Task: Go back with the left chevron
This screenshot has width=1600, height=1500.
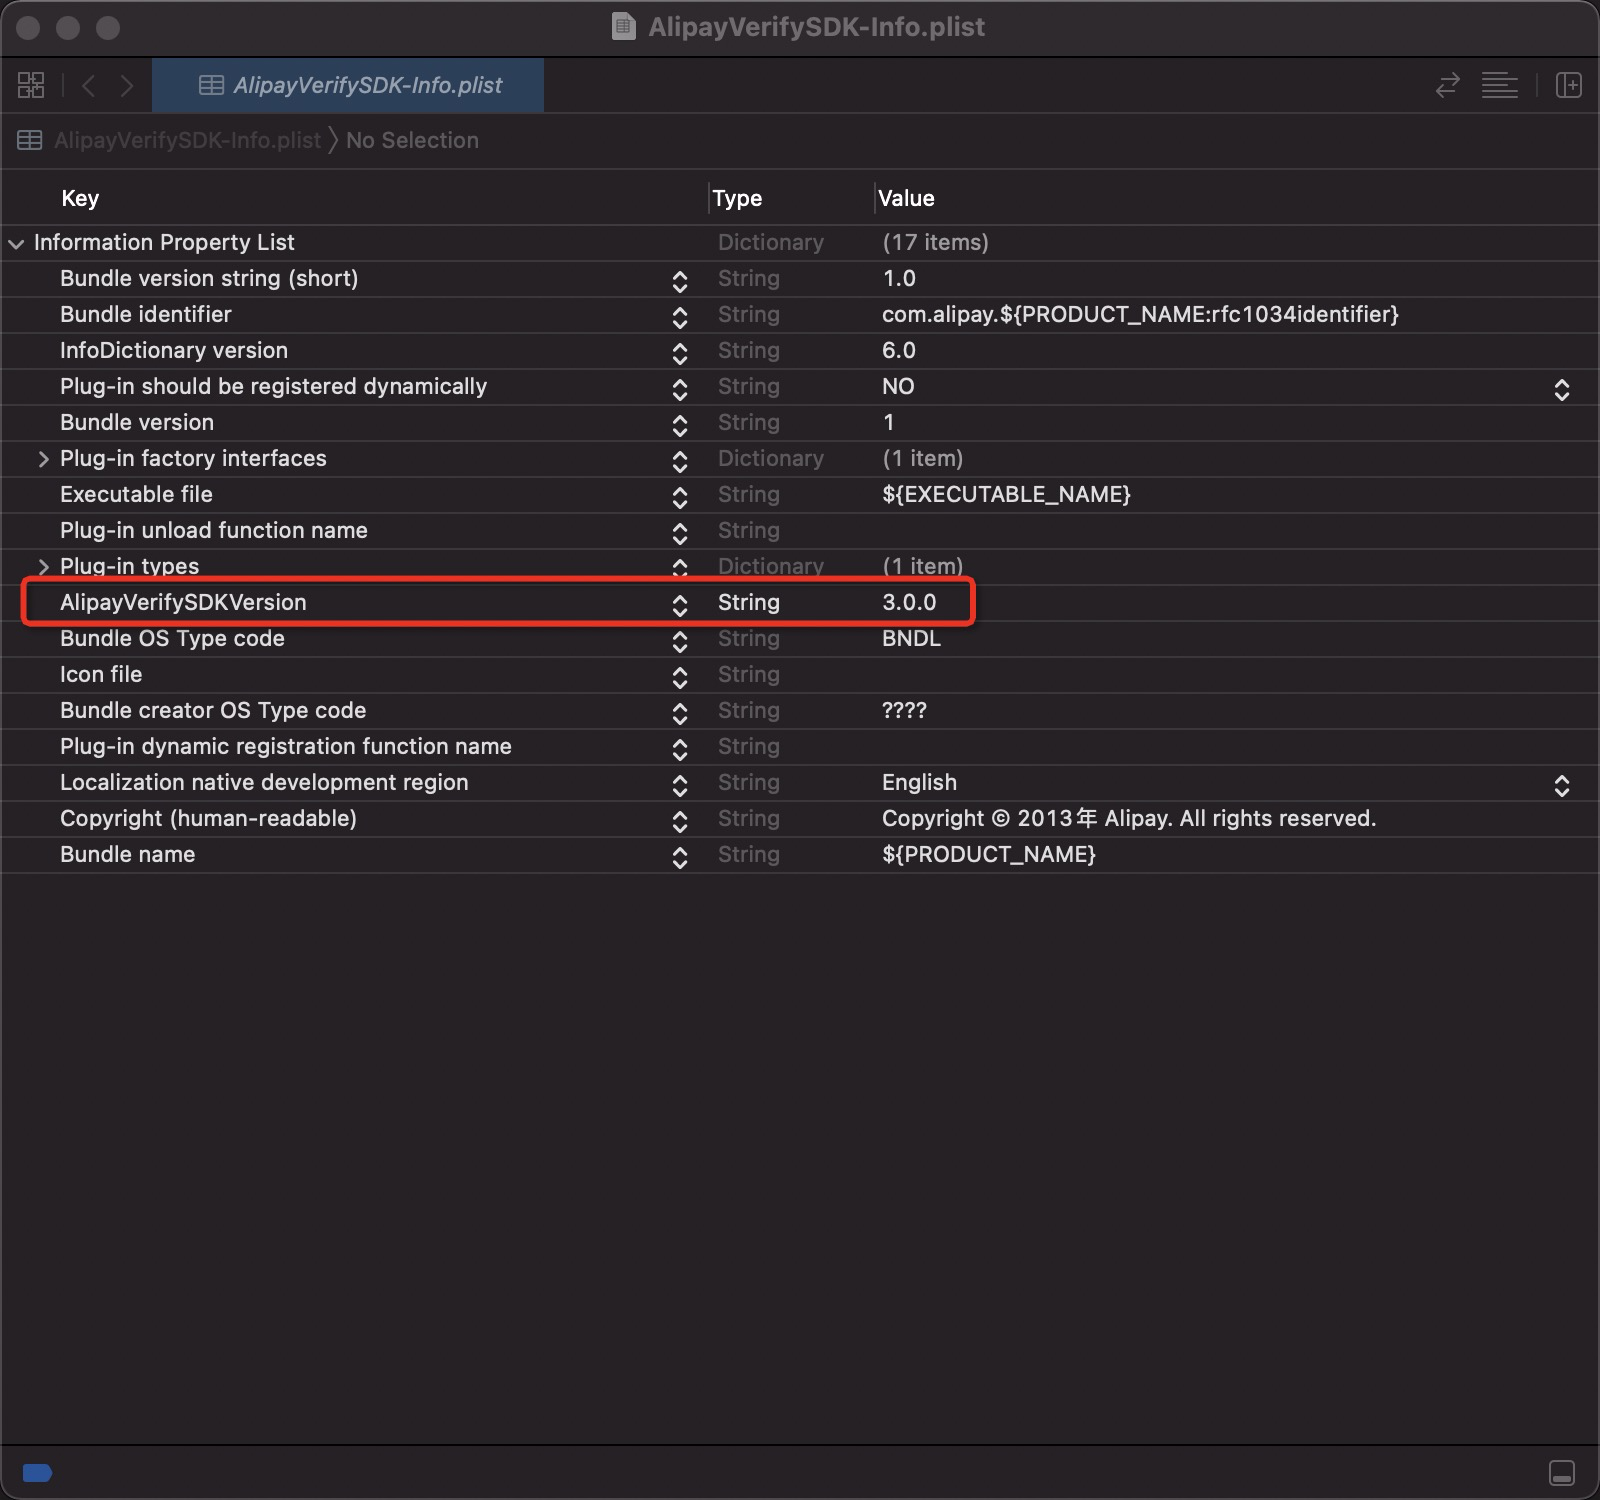Action: (x=89, y=85)
